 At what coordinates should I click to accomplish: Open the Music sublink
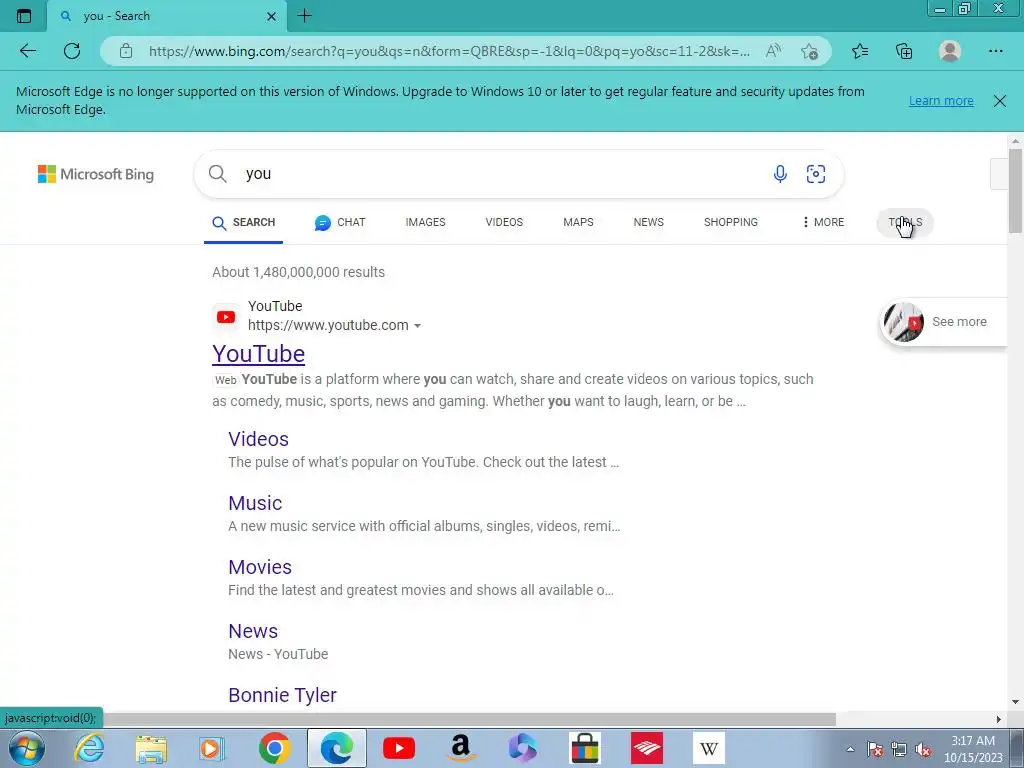(255, 503)
